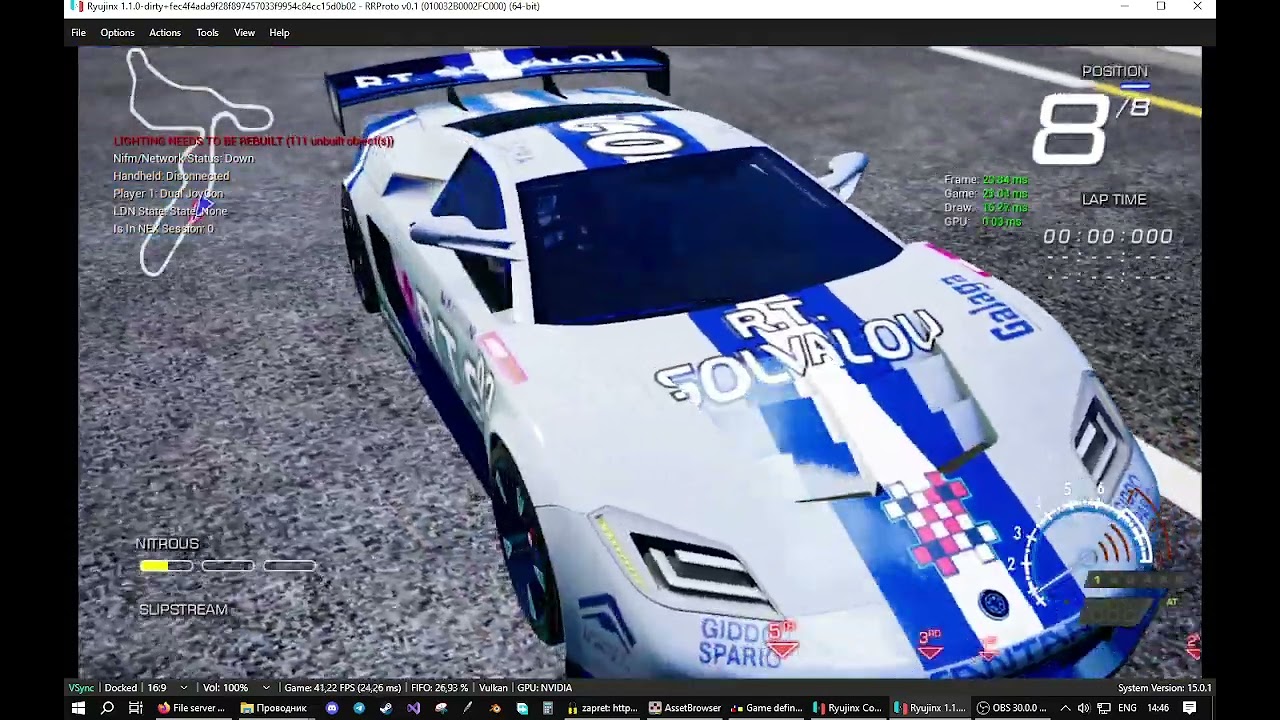The image size is (1280, 720).
Task: Click the FIFO percentage in the status bar
Action: click(x=439, y=688)
